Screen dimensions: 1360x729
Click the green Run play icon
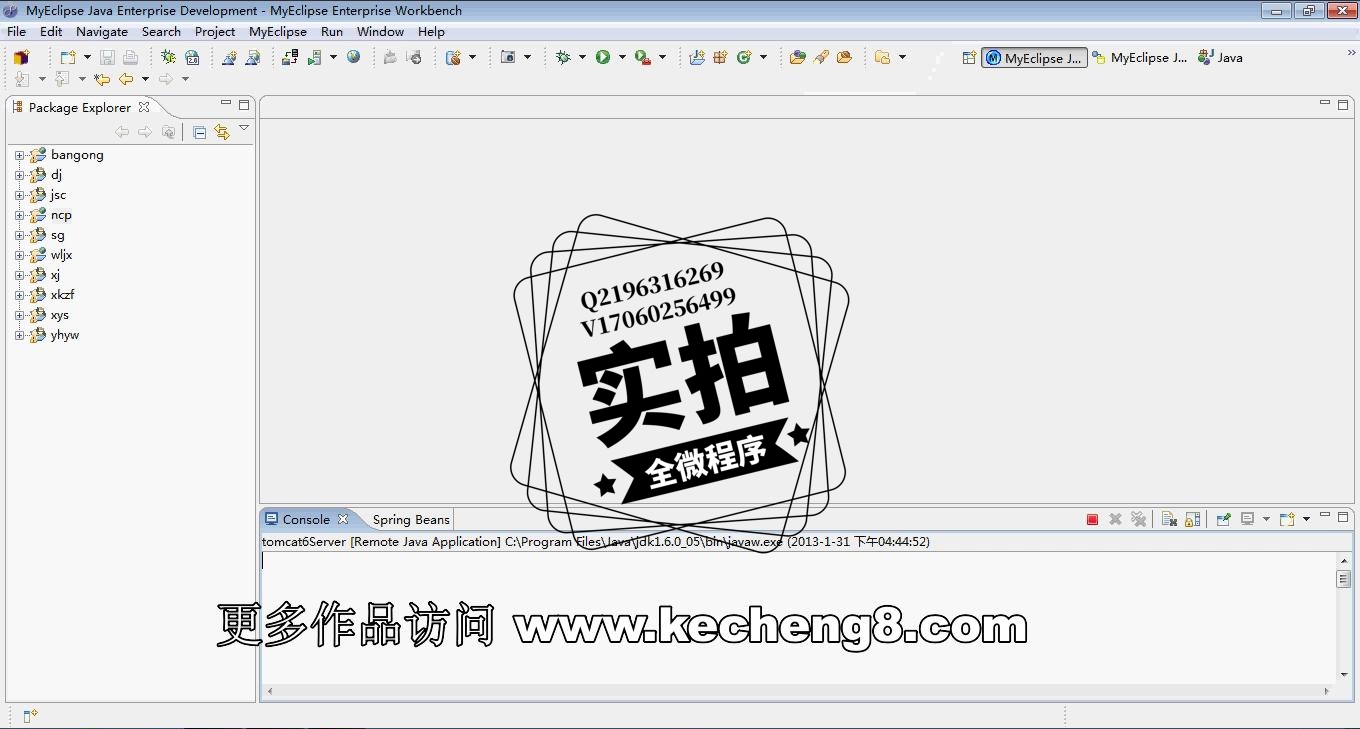click(x=603, y=58)
